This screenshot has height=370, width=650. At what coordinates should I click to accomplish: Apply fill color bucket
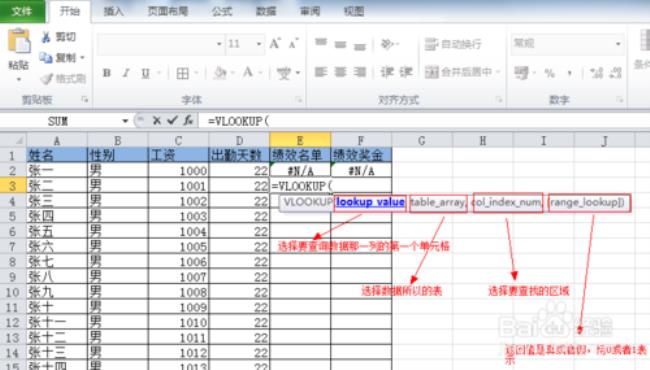(220, 73)
